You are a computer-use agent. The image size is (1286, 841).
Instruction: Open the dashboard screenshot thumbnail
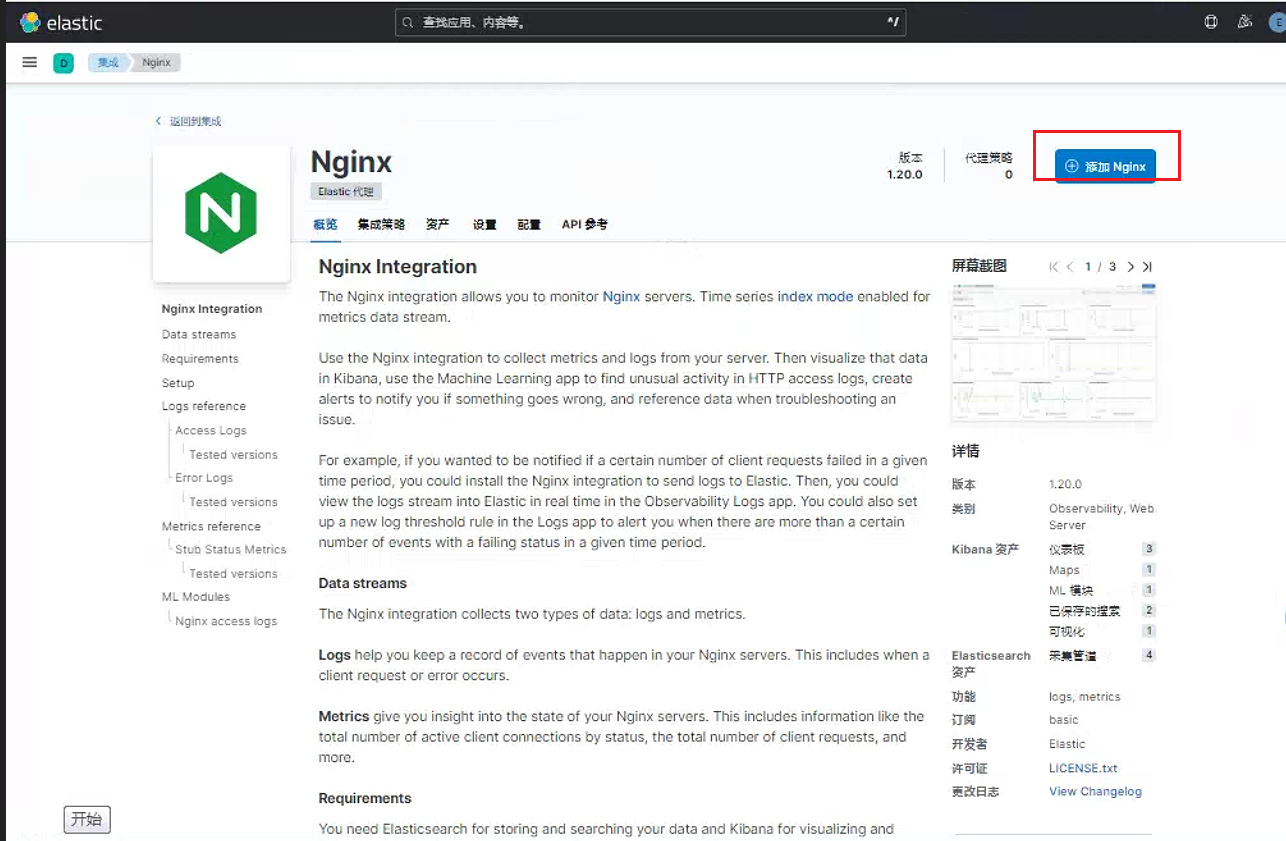tap(1054, 352)
